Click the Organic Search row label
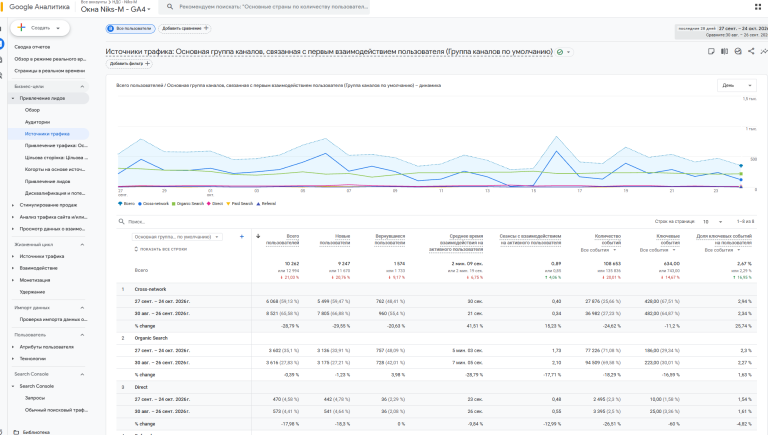The image size is (768, 435). [151, 338]
